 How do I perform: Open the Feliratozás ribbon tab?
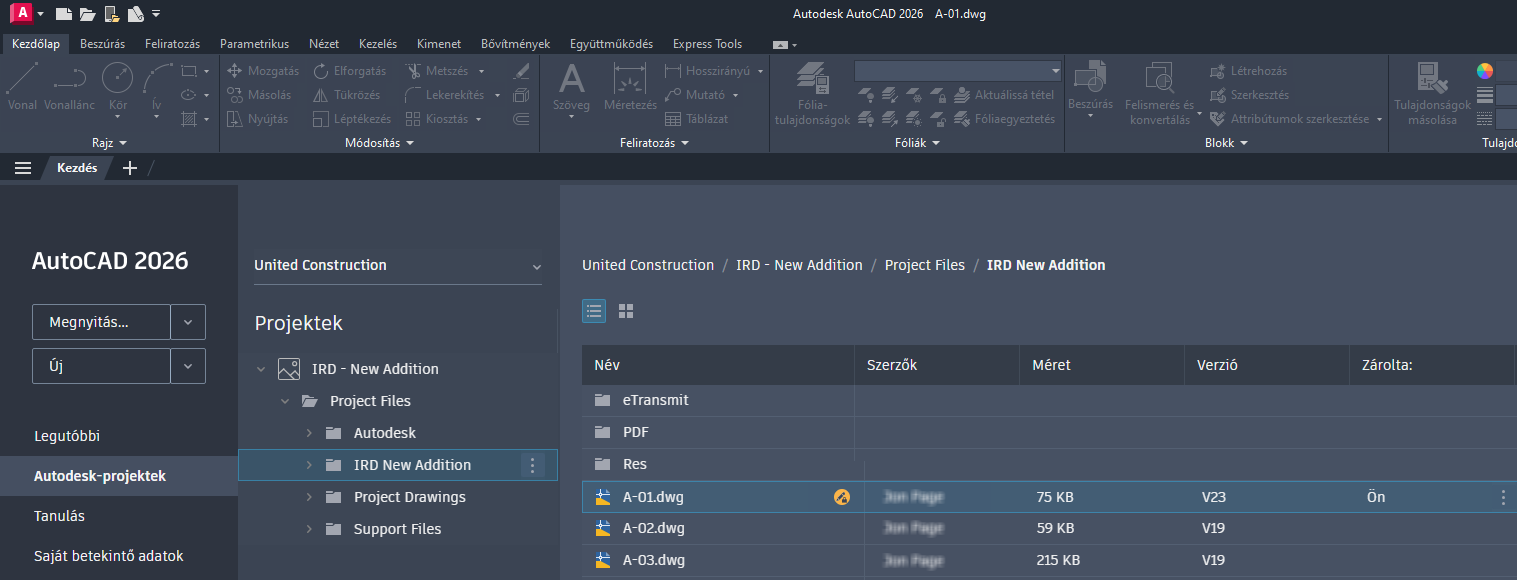[172, 44]
